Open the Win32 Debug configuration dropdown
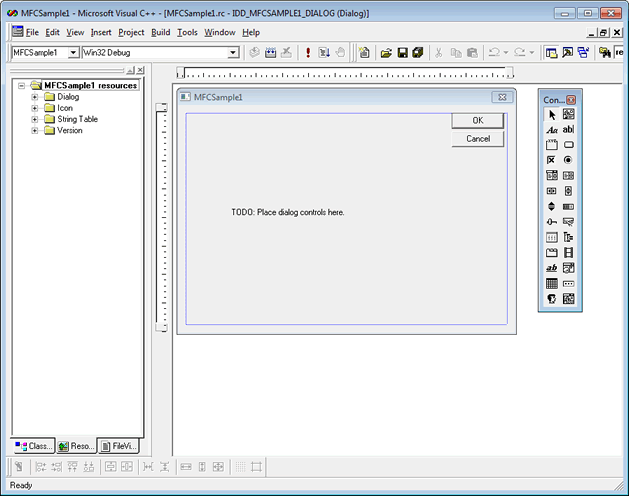Viewport: 629px width, 496px height. click(233, 52)
